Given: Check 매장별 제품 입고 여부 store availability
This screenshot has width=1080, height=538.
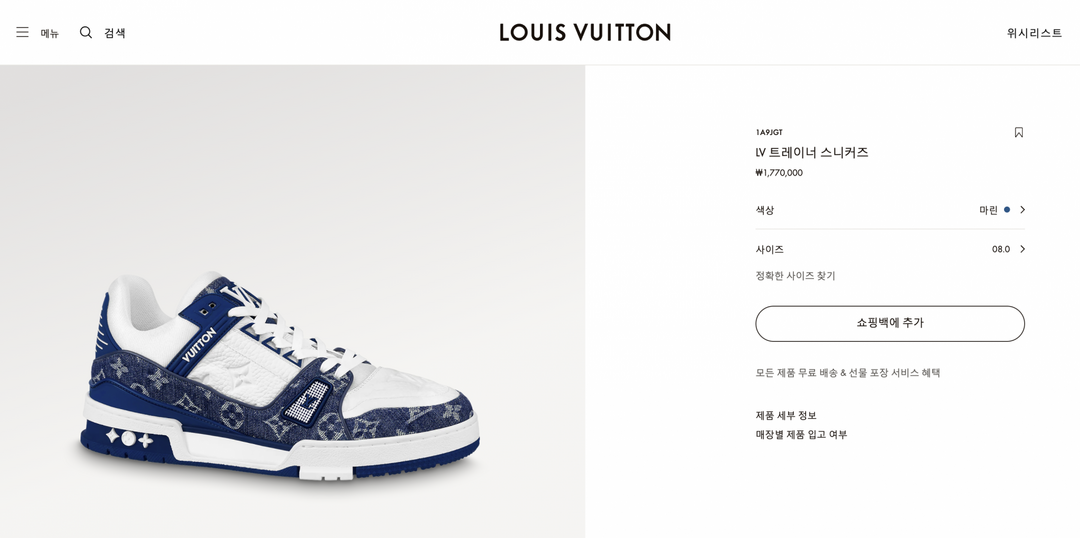Looking at the screenshot, I should pos(801,435).
